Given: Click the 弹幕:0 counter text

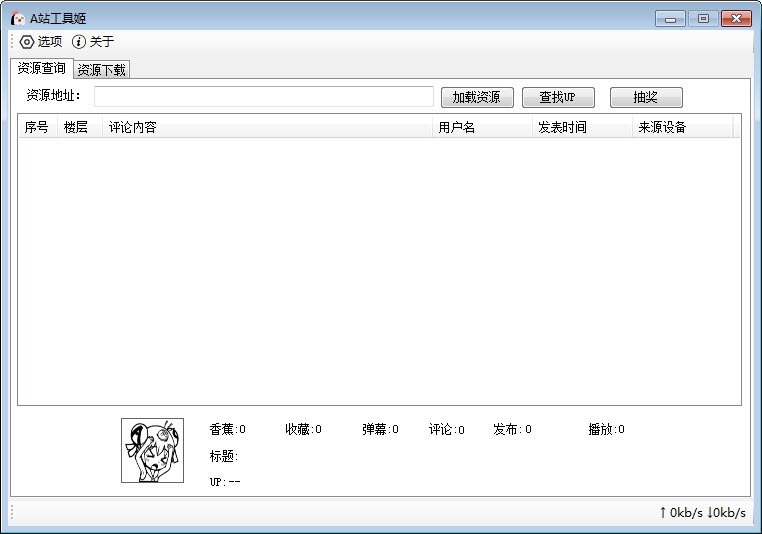Looking at the screenshot, I should (380, 429).
